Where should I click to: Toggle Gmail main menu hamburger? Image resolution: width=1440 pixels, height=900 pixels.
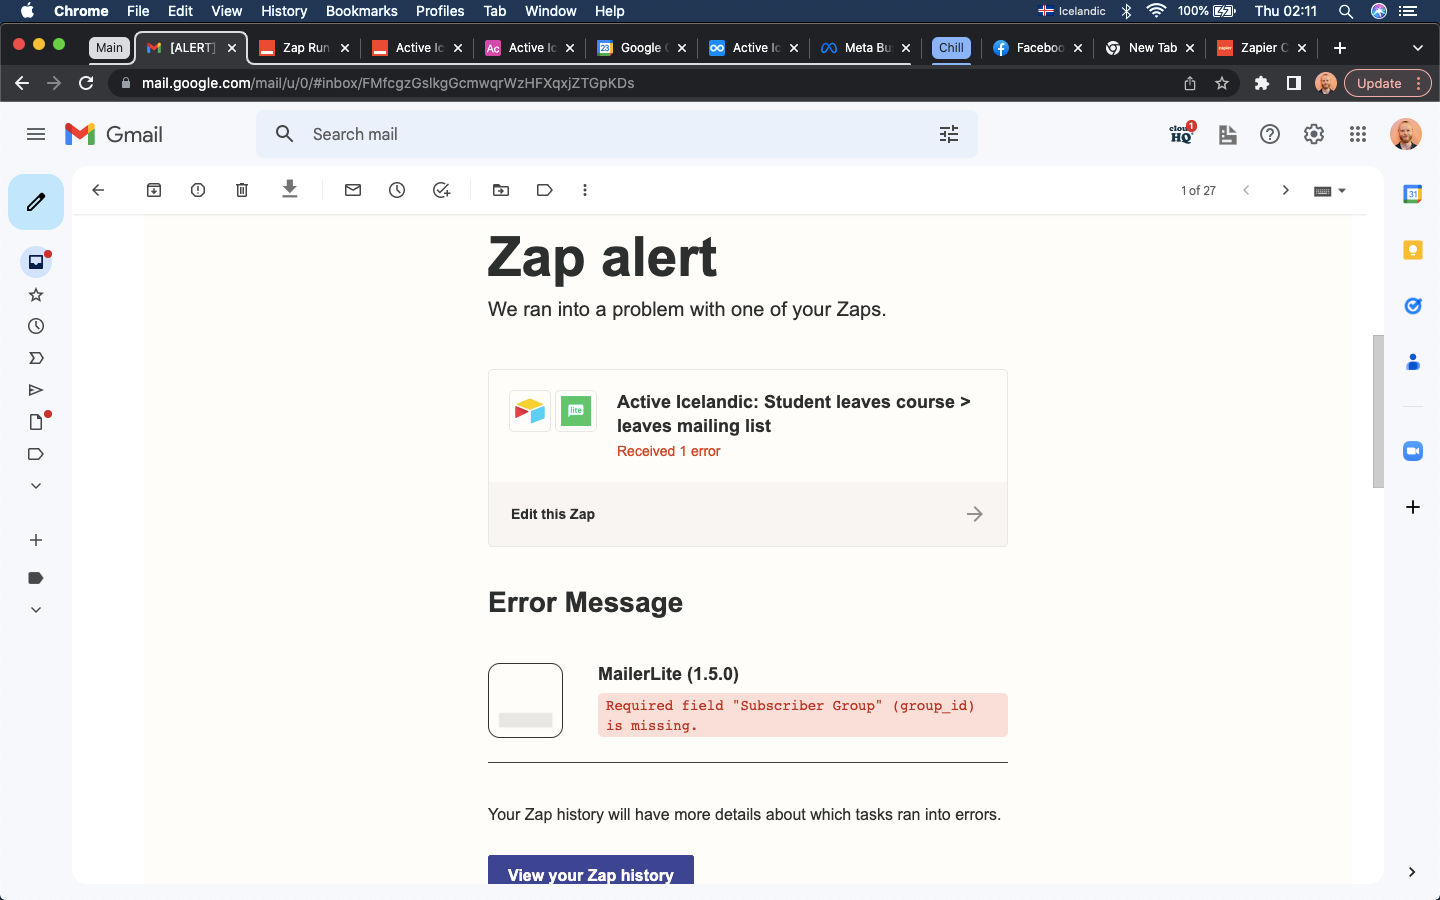point(36,134)
